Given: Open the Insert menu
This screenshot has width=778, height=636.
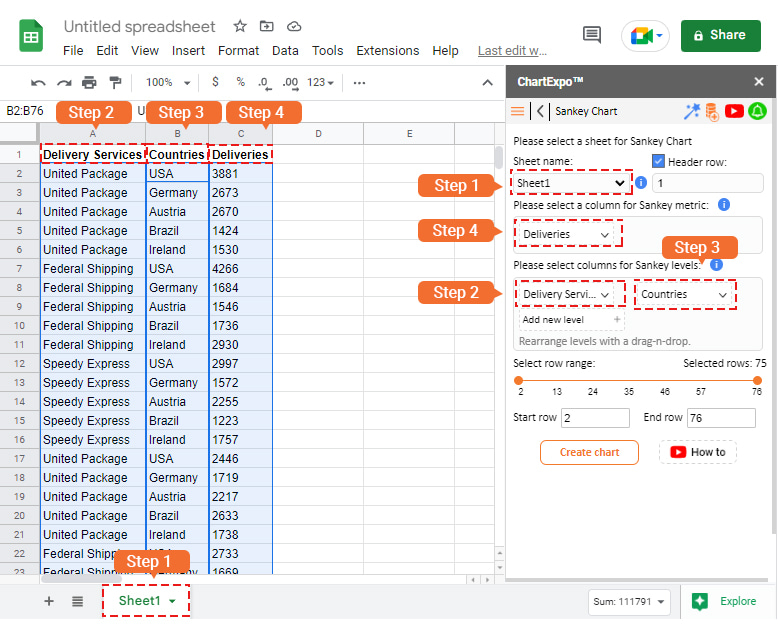Looking at the screenshot, I should pos(188,51).
